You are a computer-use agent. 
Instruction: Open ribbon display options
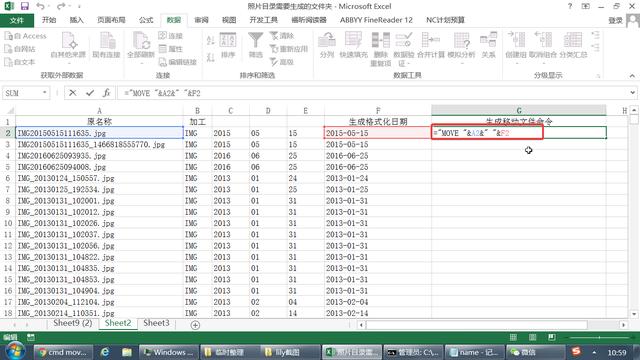(586, 6)
